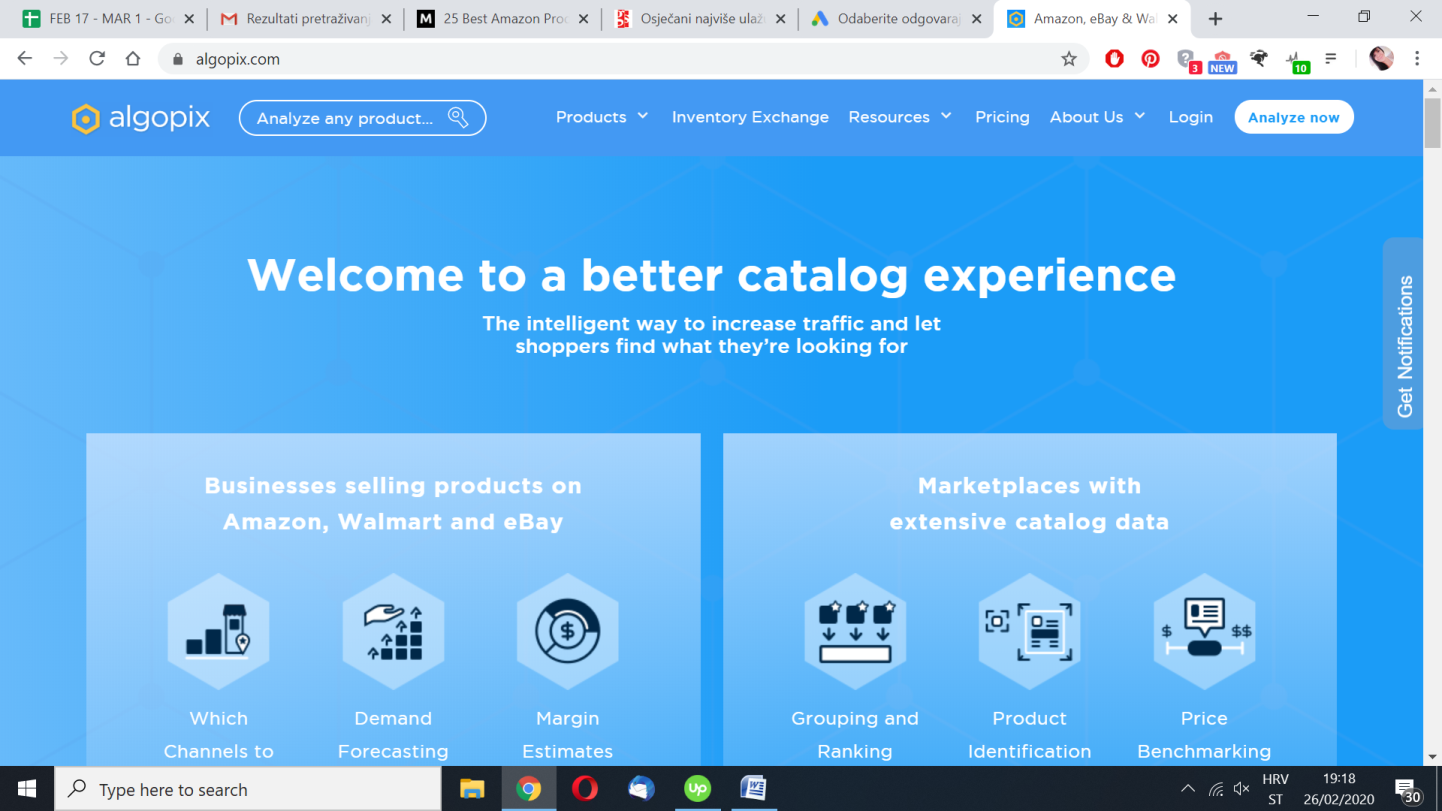1442x811 pixels.
Task: Click the Pinterest extension icon
Action: (x=1150, y=59)
